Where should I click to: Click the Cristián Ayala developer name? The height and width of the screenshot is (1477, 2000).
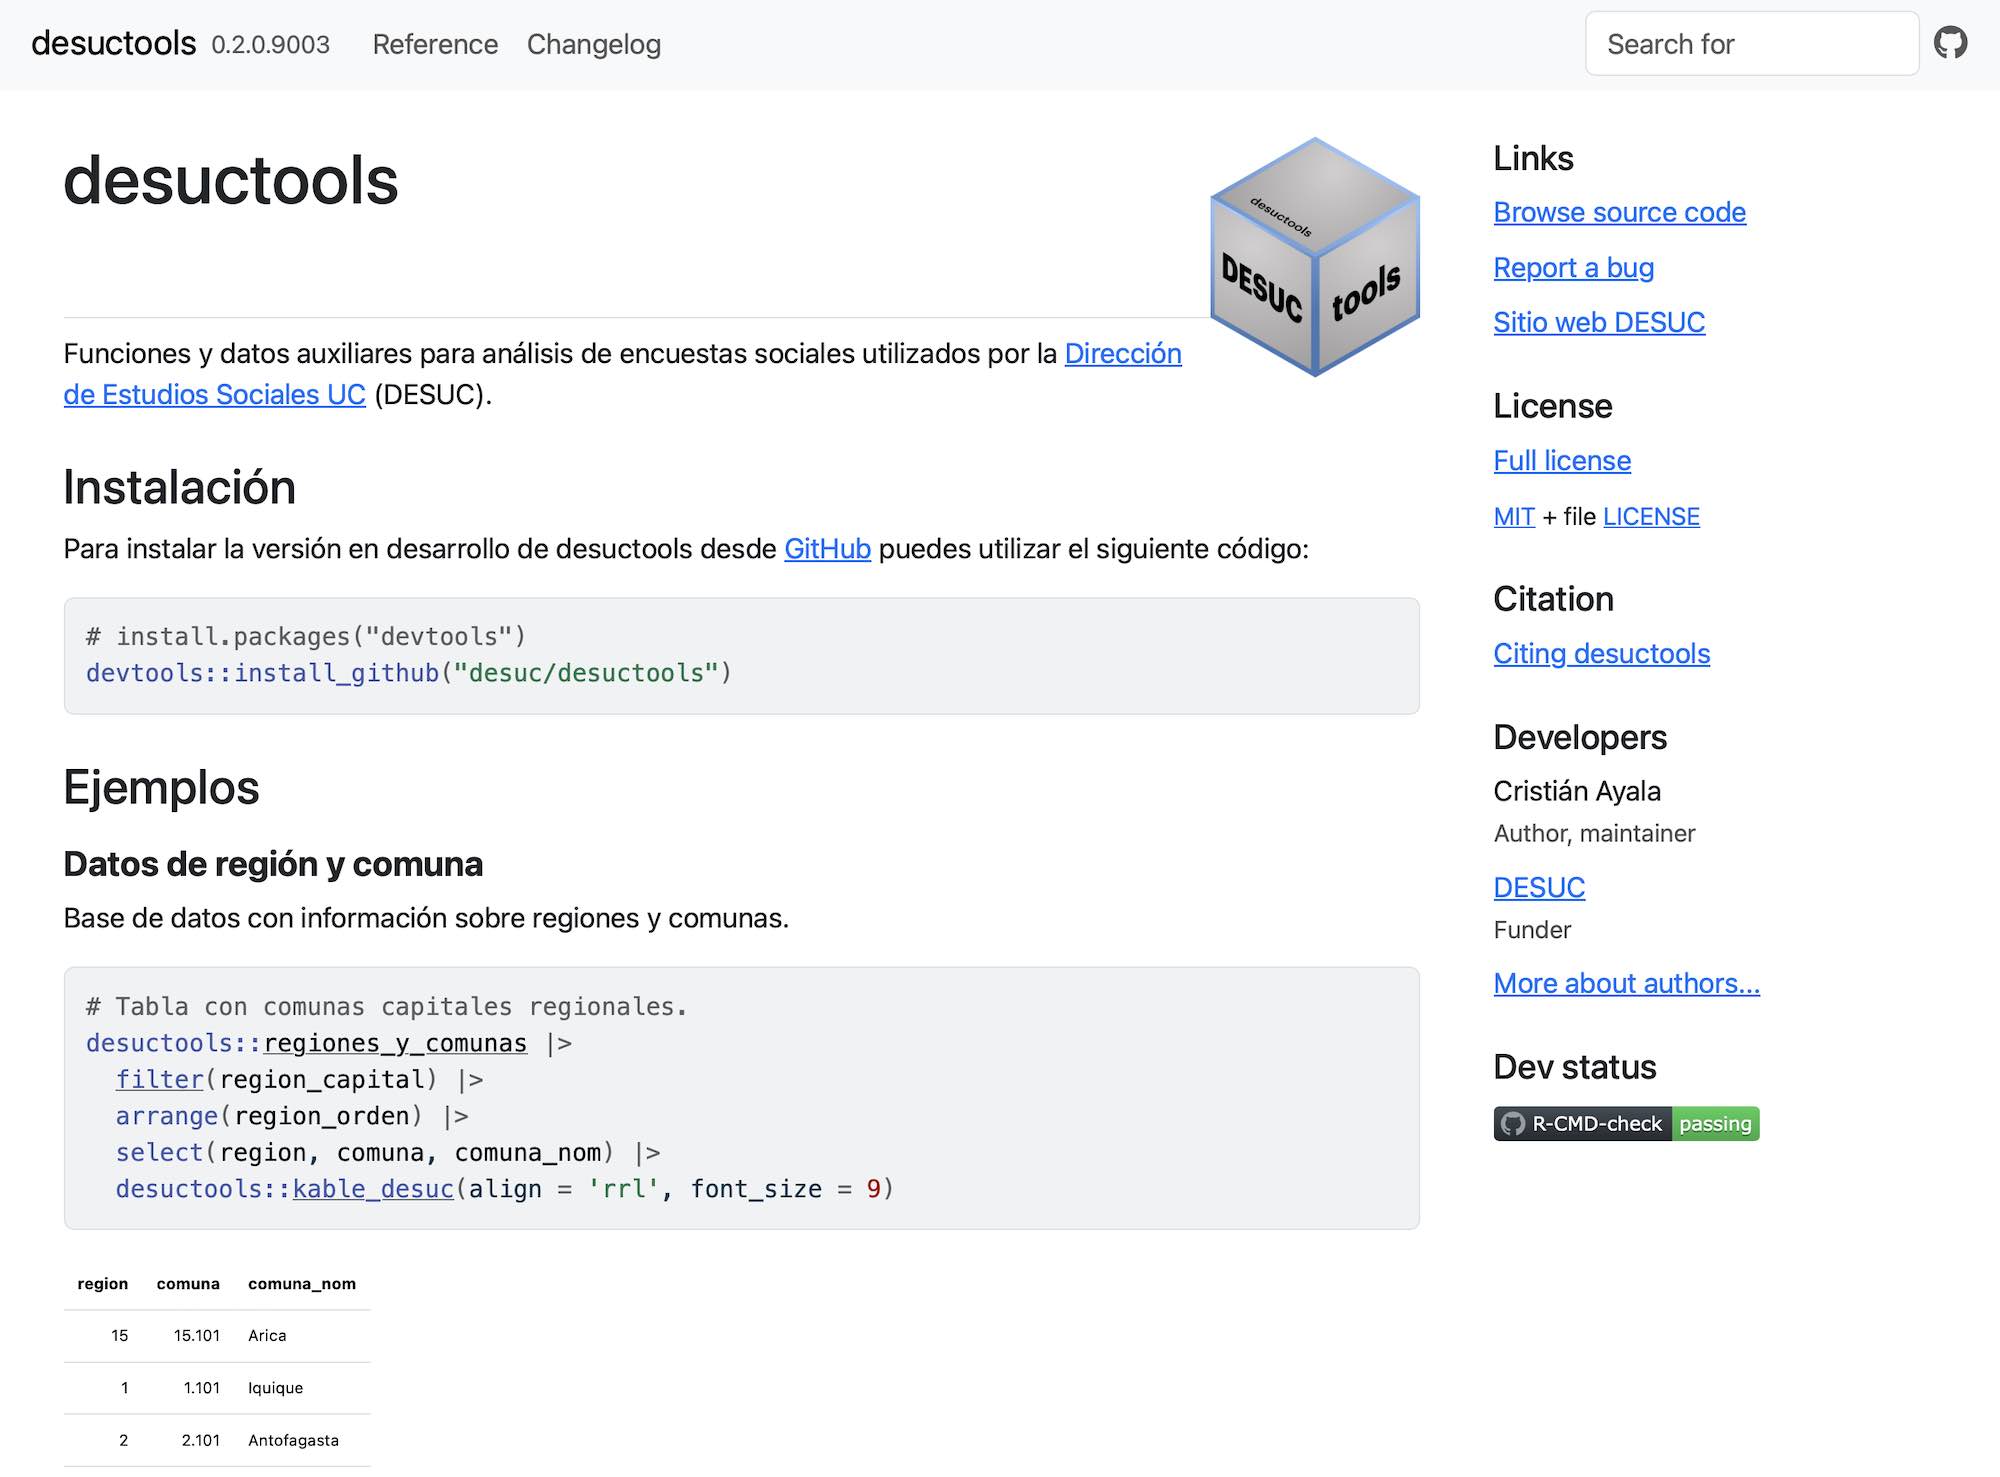[x=1577, y=791]
